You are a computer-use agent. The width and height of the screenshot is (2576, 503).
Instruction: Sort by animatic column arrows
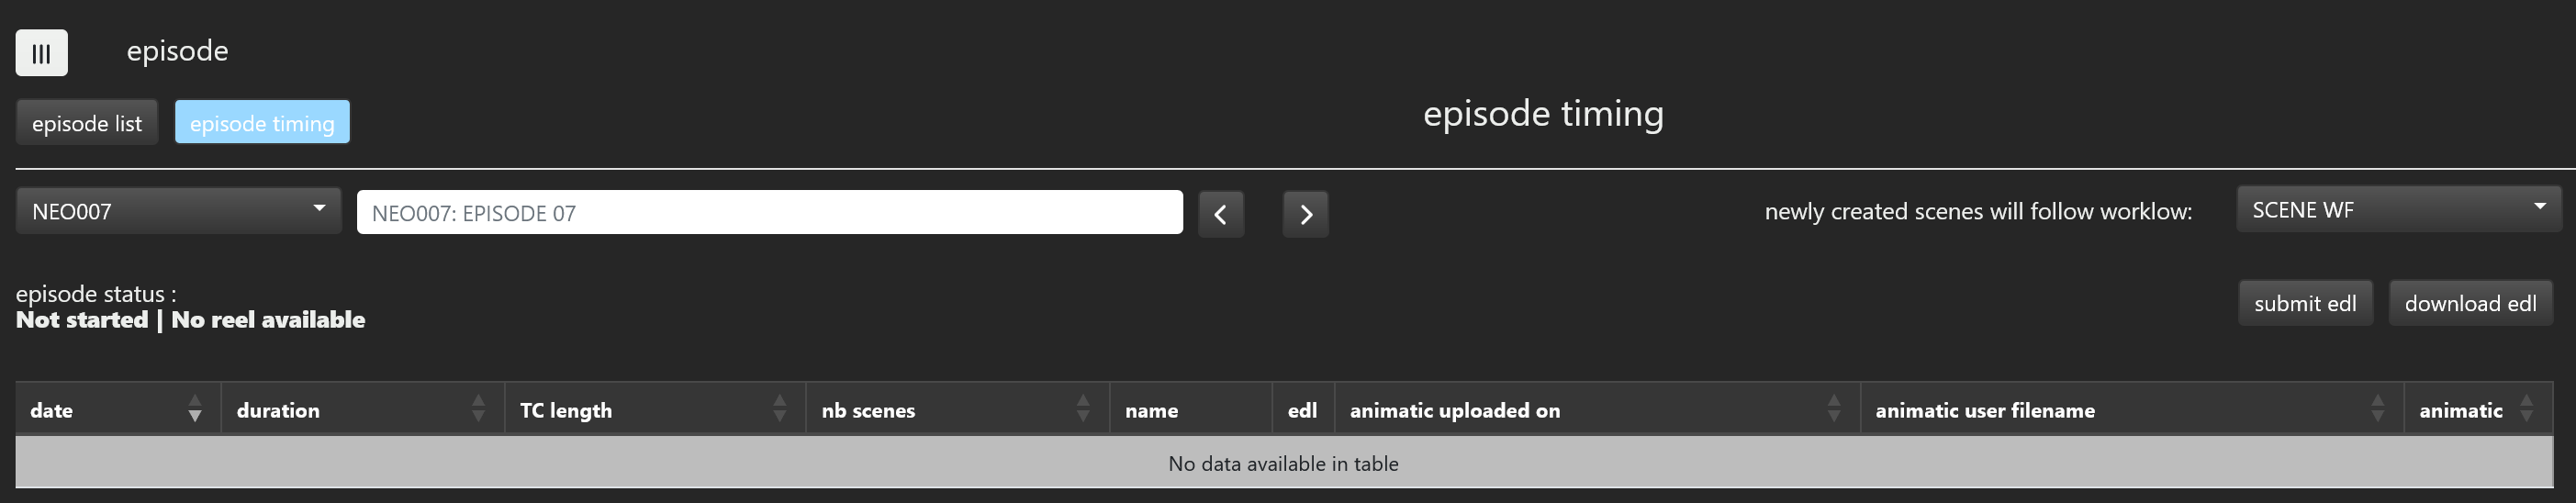pyautogui.click(x=2527, y=408)
